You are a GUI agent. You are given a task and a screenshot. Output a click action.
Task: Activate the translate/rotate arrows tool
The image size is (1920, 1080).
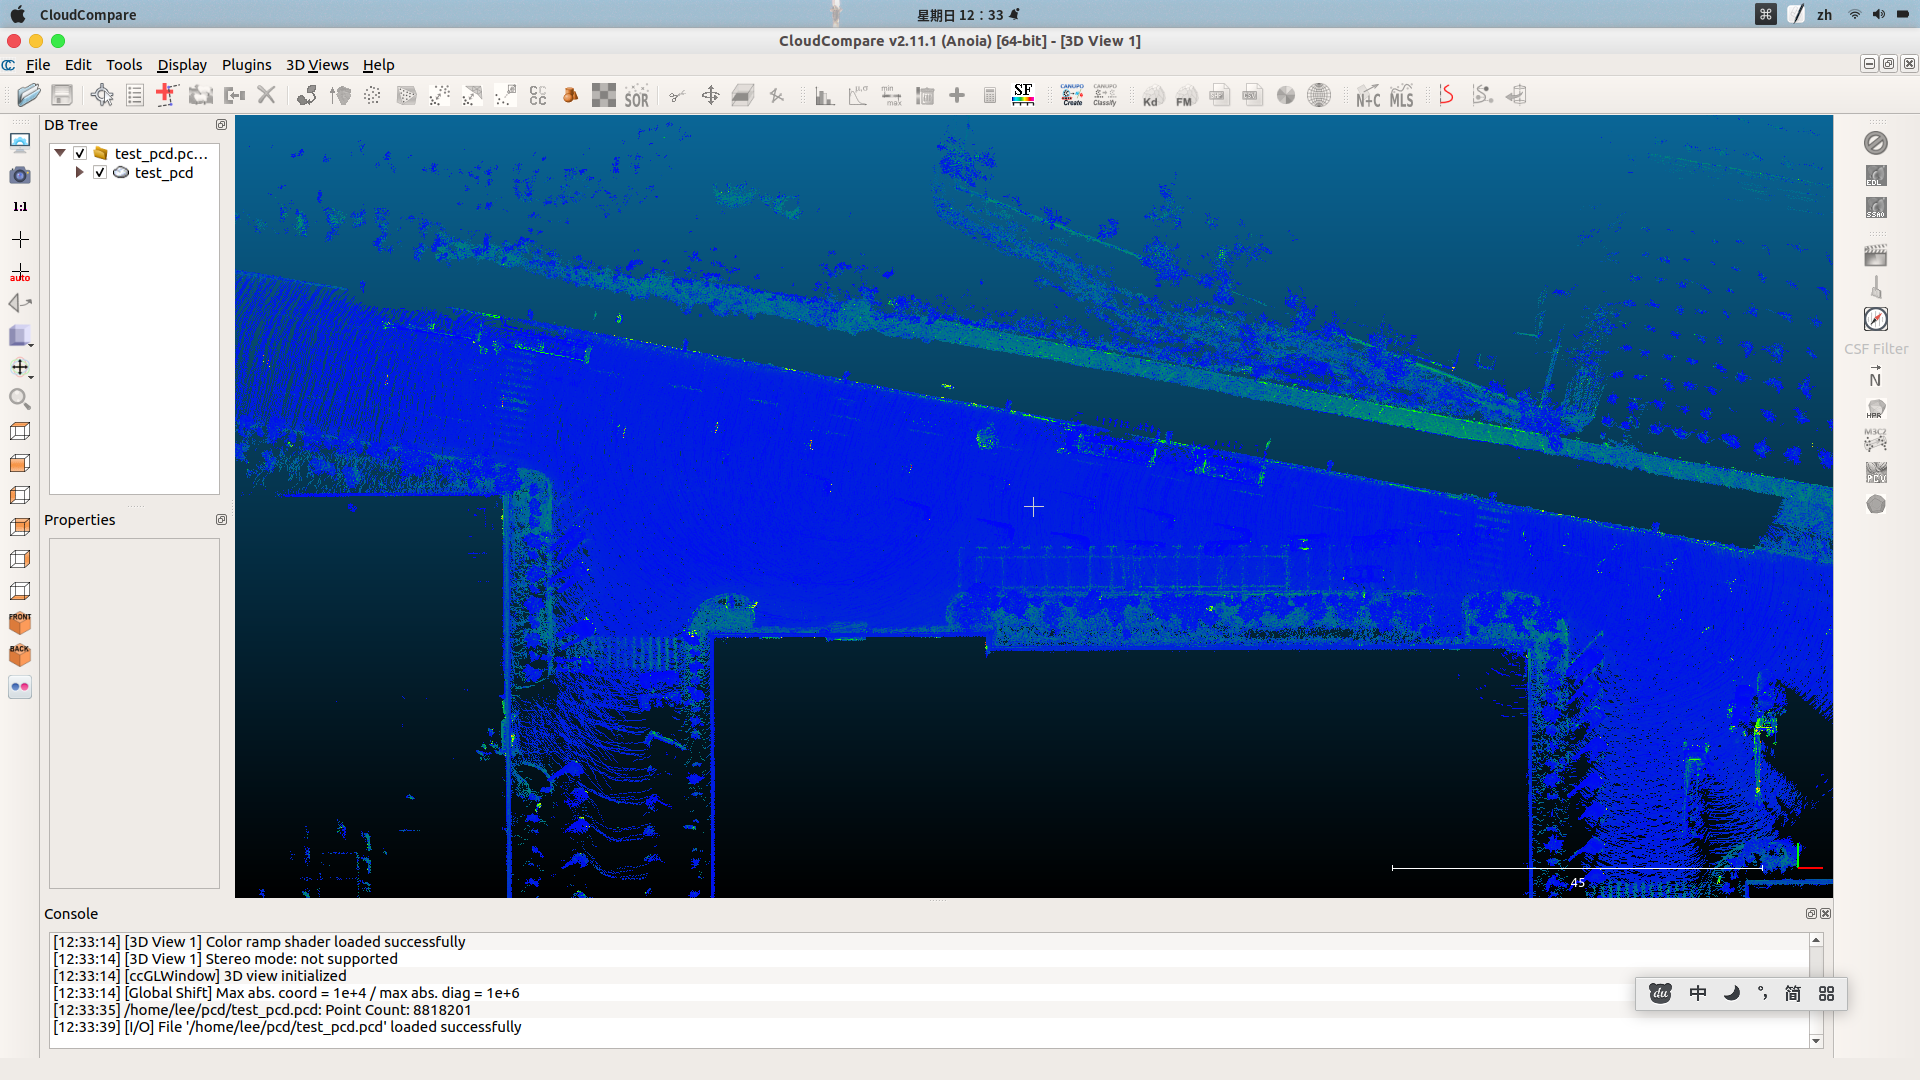click(x=710, y=95)
